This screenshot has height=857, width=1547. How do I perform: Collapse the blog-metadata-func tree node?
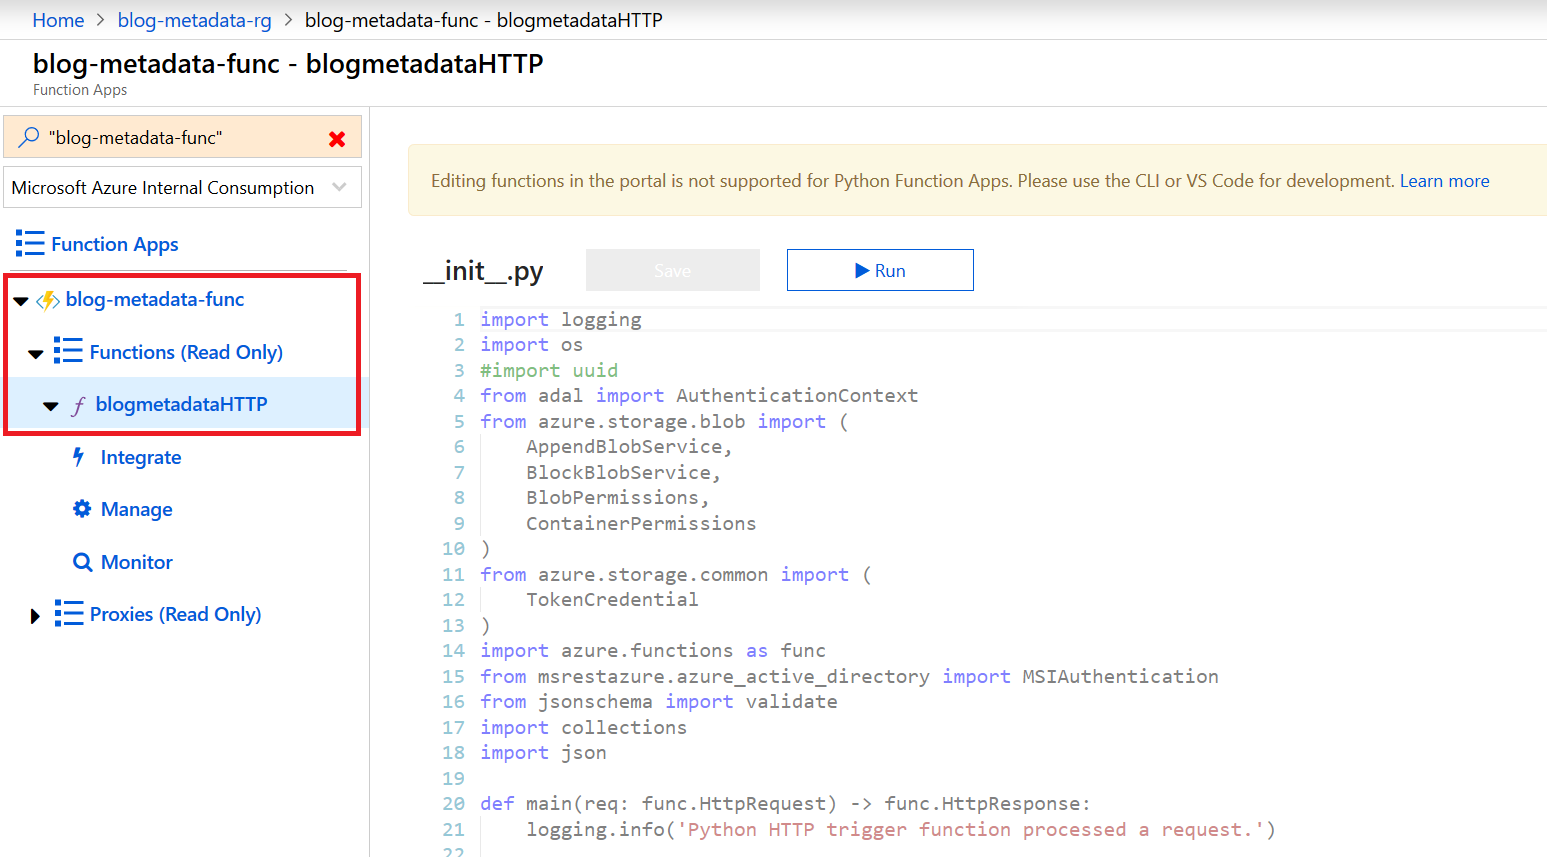coord(21,301)
